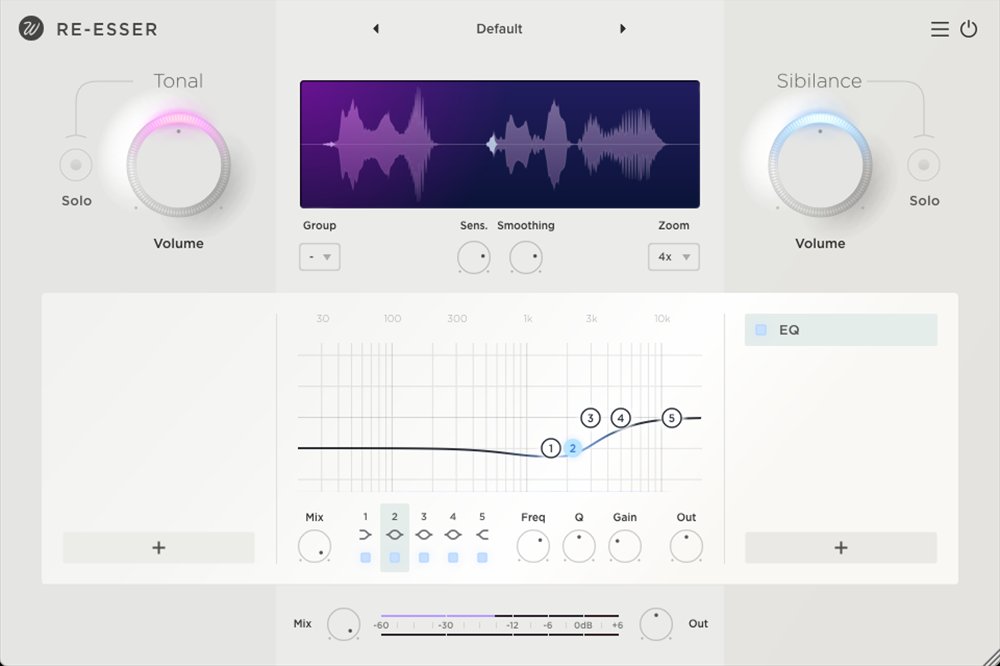Select highlighted EQ node 2

573,448
